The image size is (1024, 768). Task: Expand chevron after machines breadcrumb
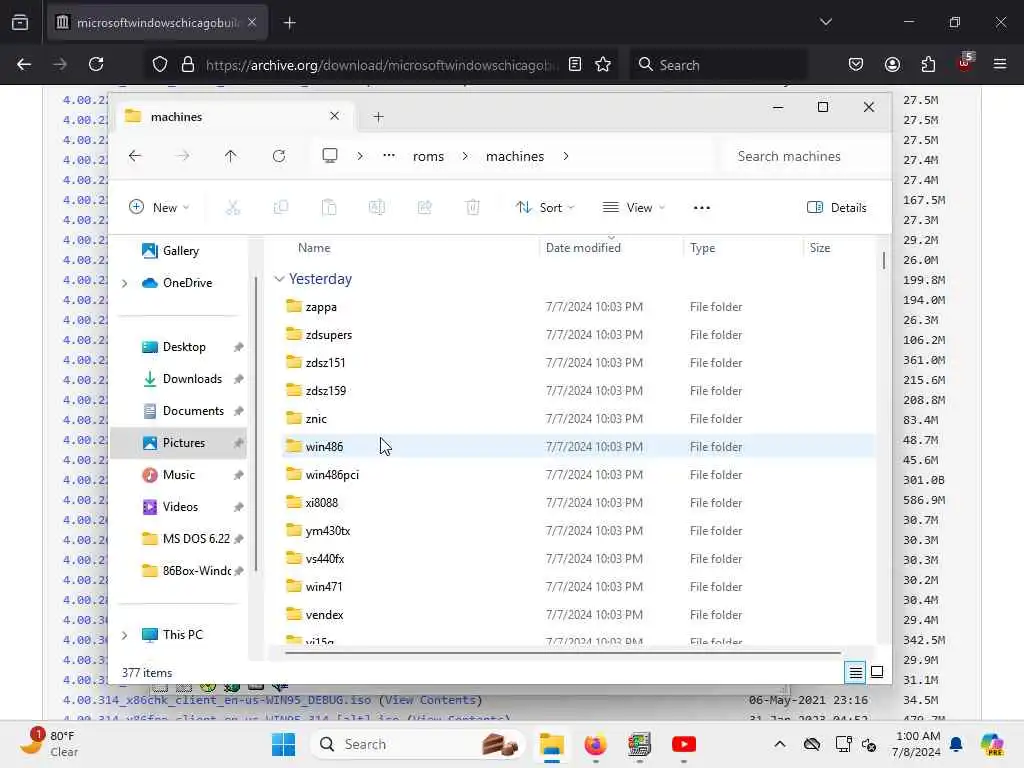pos(566,156)
